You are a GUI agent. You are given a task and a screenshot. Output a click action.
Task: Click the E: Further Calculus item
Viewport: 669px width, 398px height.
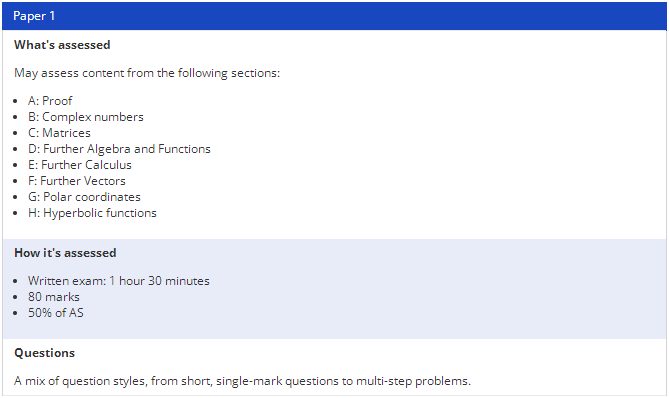(x=80, y=165)
